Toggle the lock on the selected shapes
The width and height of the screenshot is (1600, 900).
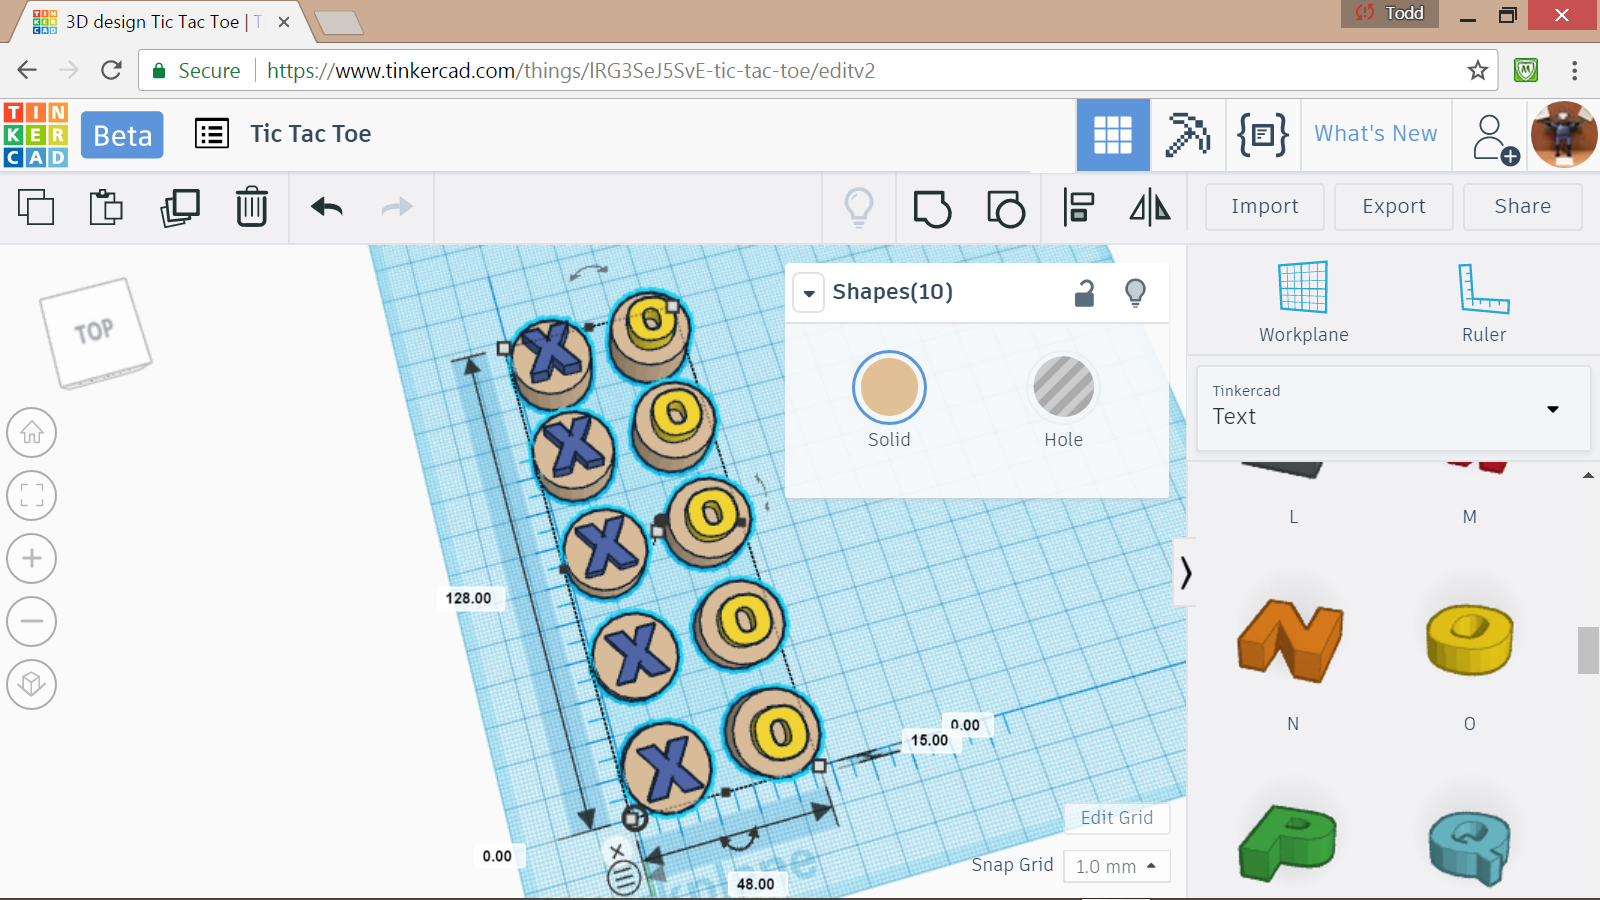[1084, 292]
